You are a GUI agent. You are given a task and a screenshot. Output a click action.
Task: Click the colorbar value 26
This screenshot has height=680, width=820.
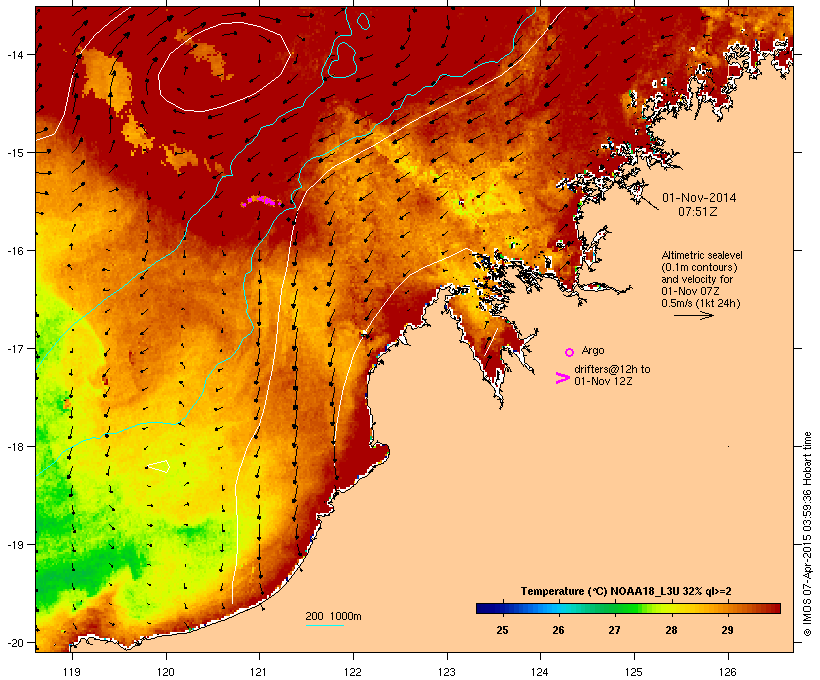click(x=558, y=630)
